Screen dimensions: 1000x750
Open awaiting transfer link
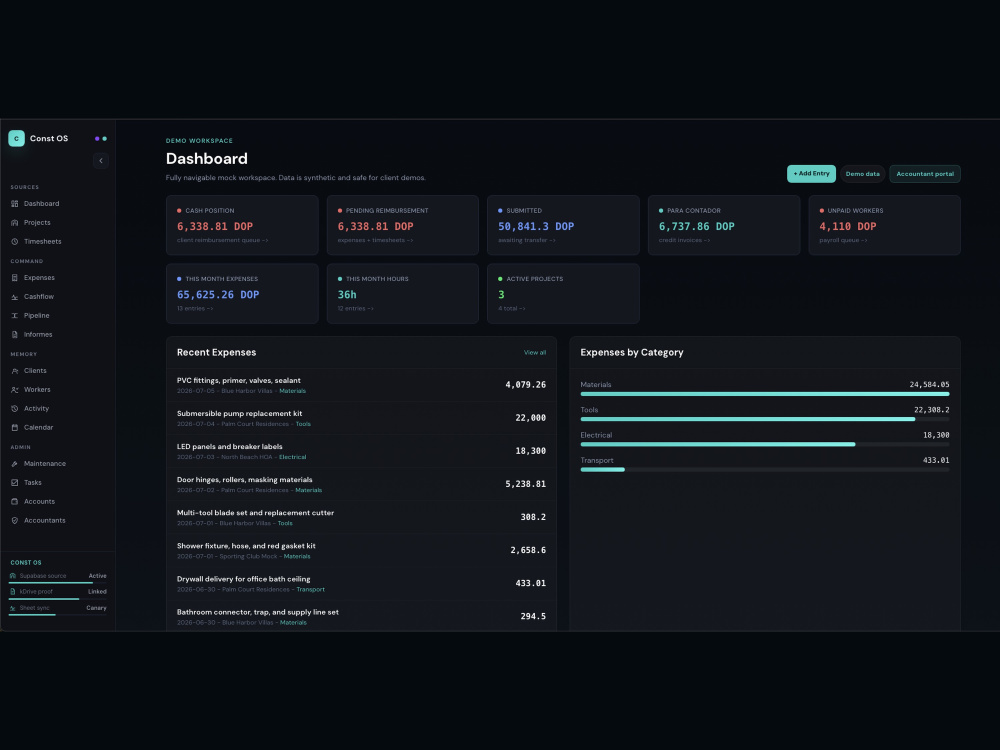pos(527,240)
